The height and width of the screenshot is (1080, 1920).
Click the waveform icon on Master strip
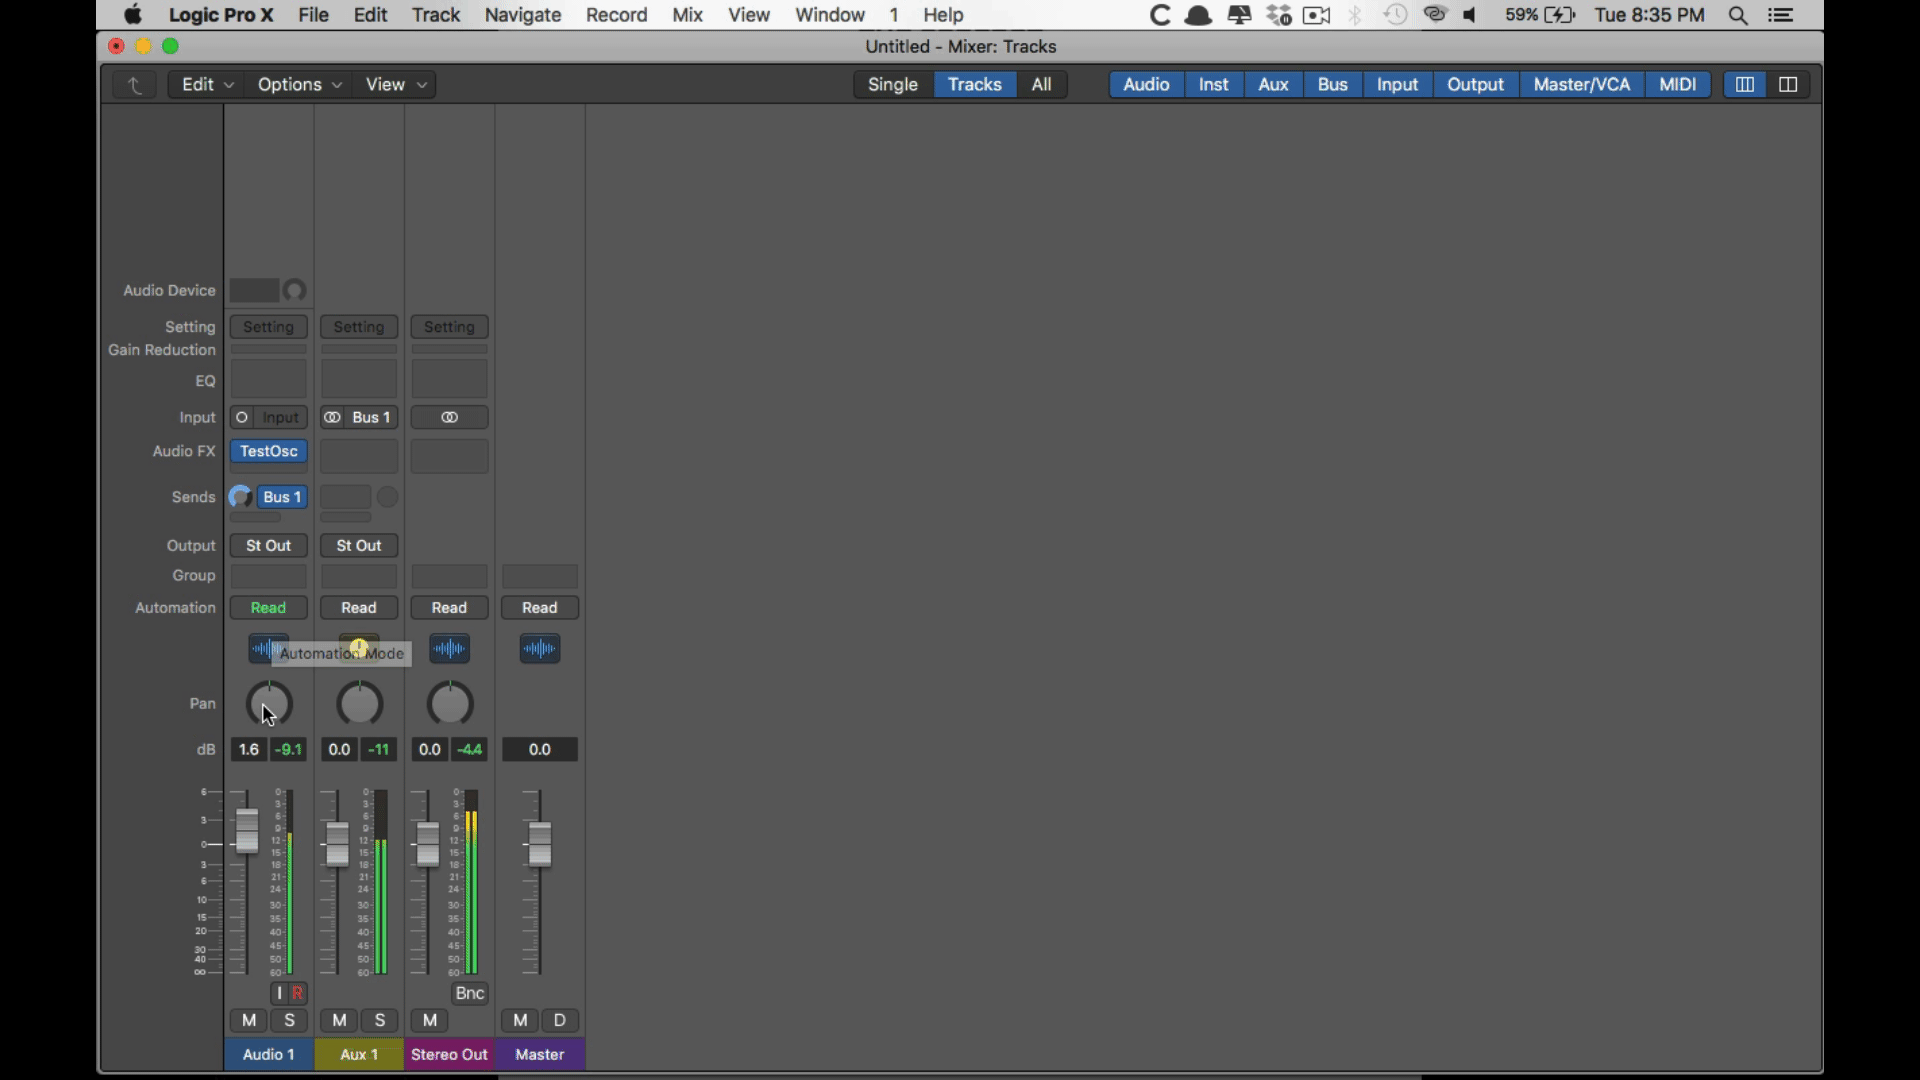(x=540, y=649)
